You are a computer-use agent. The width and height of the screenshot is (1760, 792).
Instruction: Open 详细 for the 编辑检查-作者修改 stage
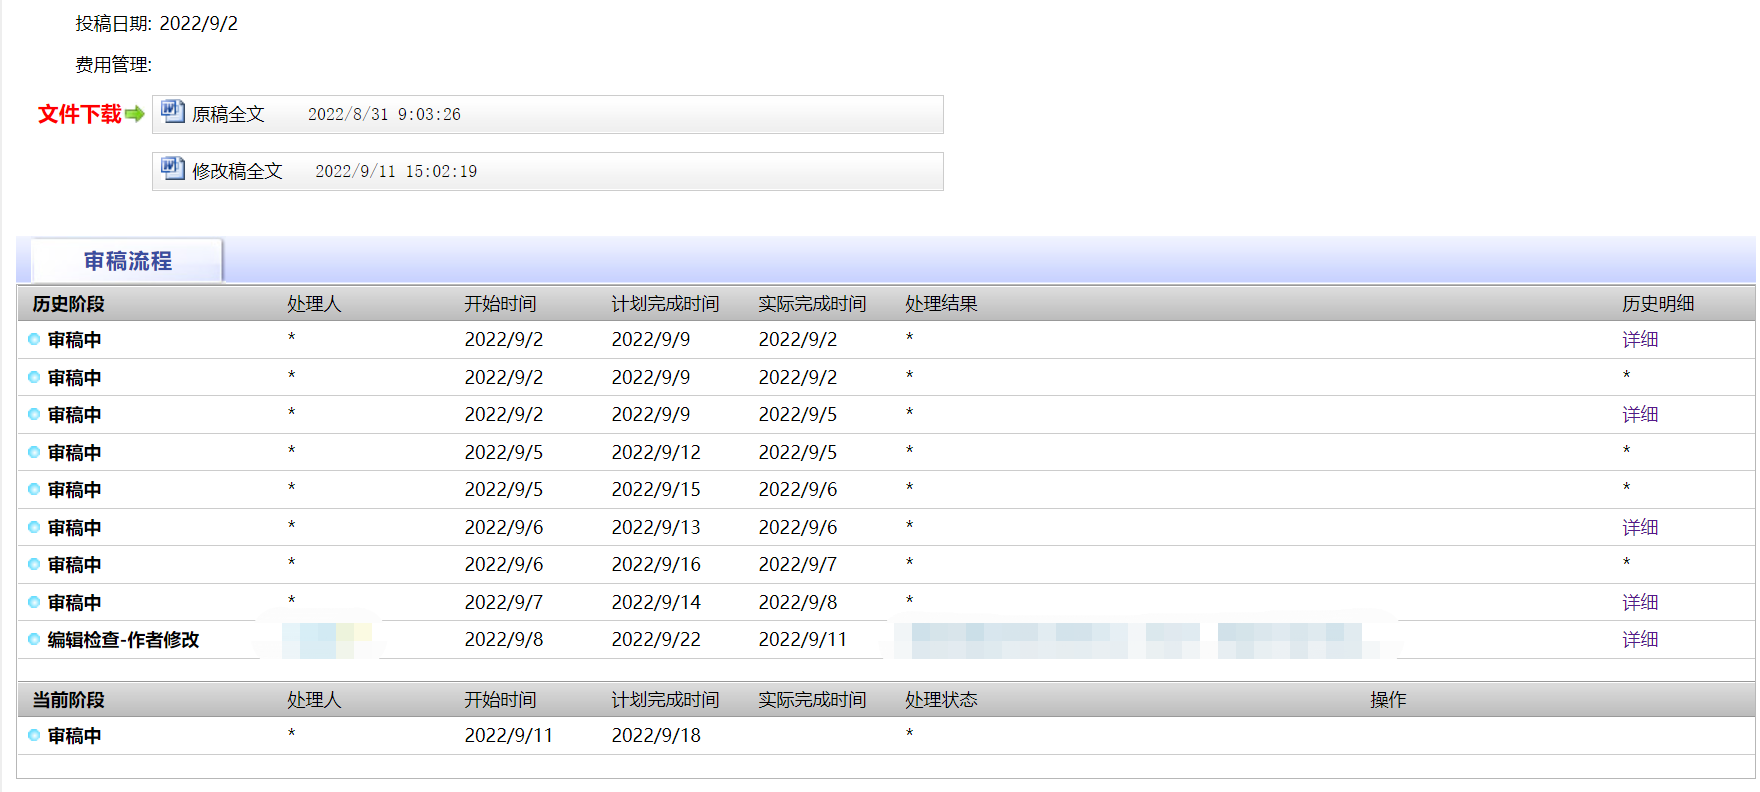pos(1640,639)
